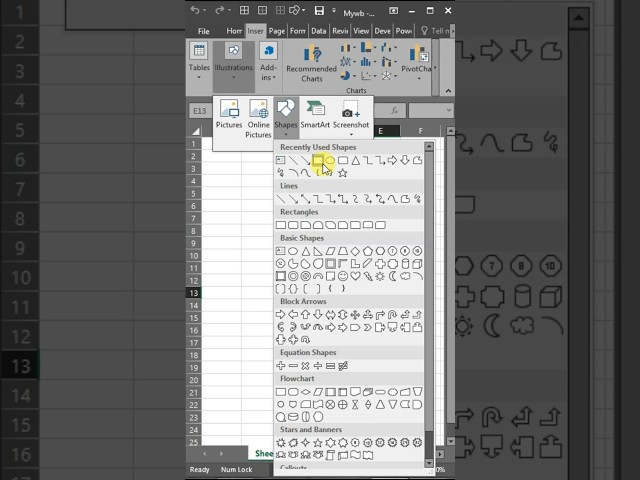Screen dimensions: 640x480
Task: Switch to the Home tab
Action: 234,31
